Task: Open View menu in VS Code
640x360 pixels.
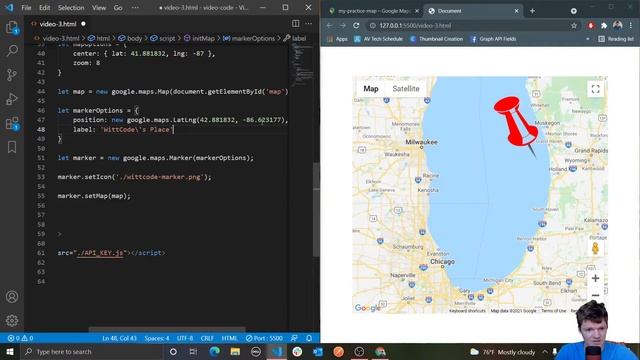Action: [x=99, y=8]
